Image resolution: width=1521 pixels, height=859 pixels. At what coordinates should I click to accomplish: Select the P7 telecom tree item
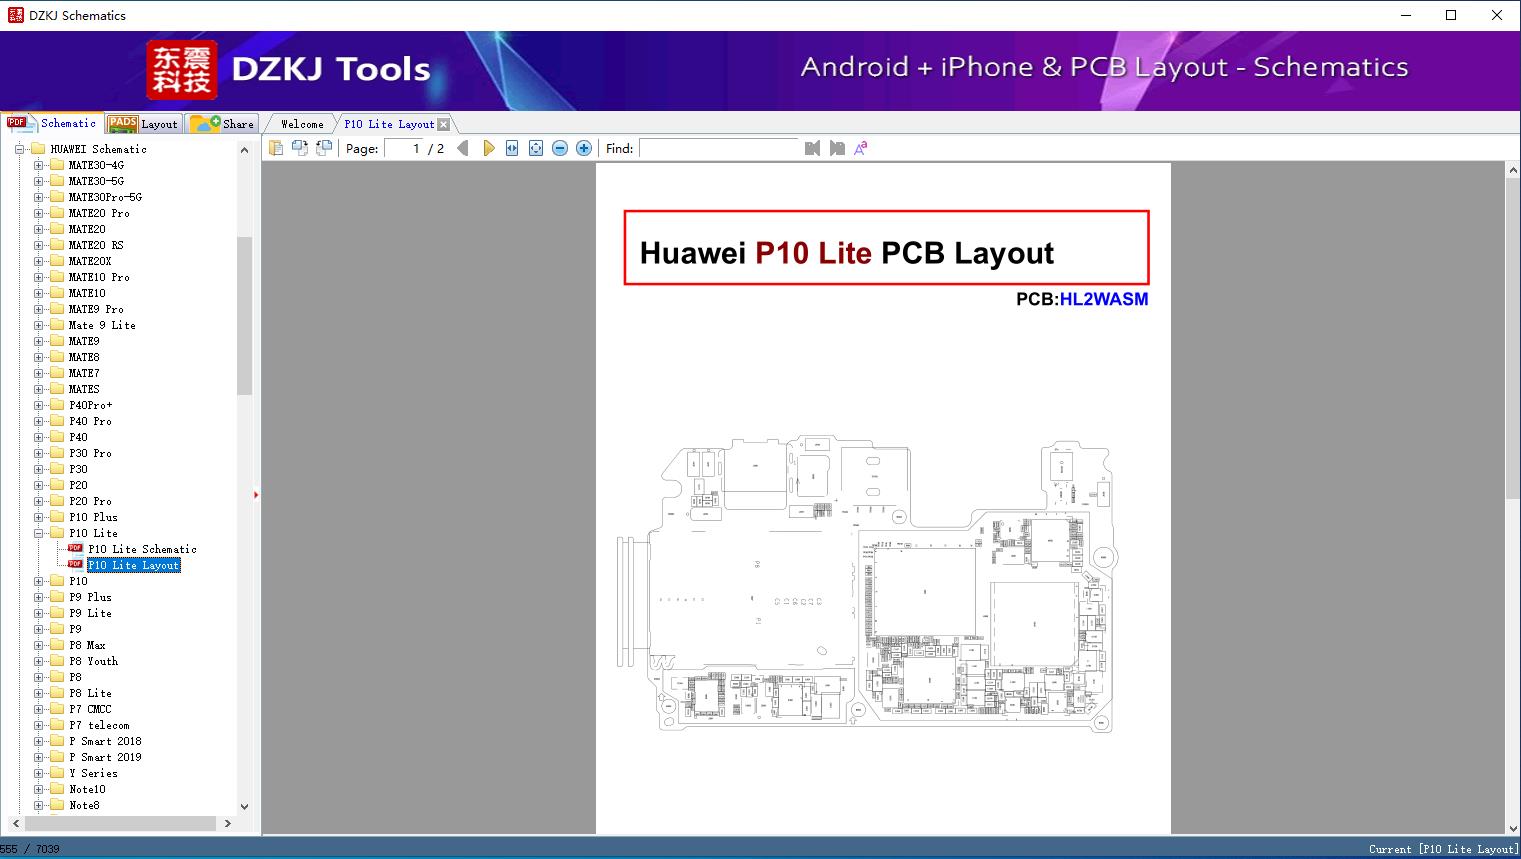click(99, 725)
